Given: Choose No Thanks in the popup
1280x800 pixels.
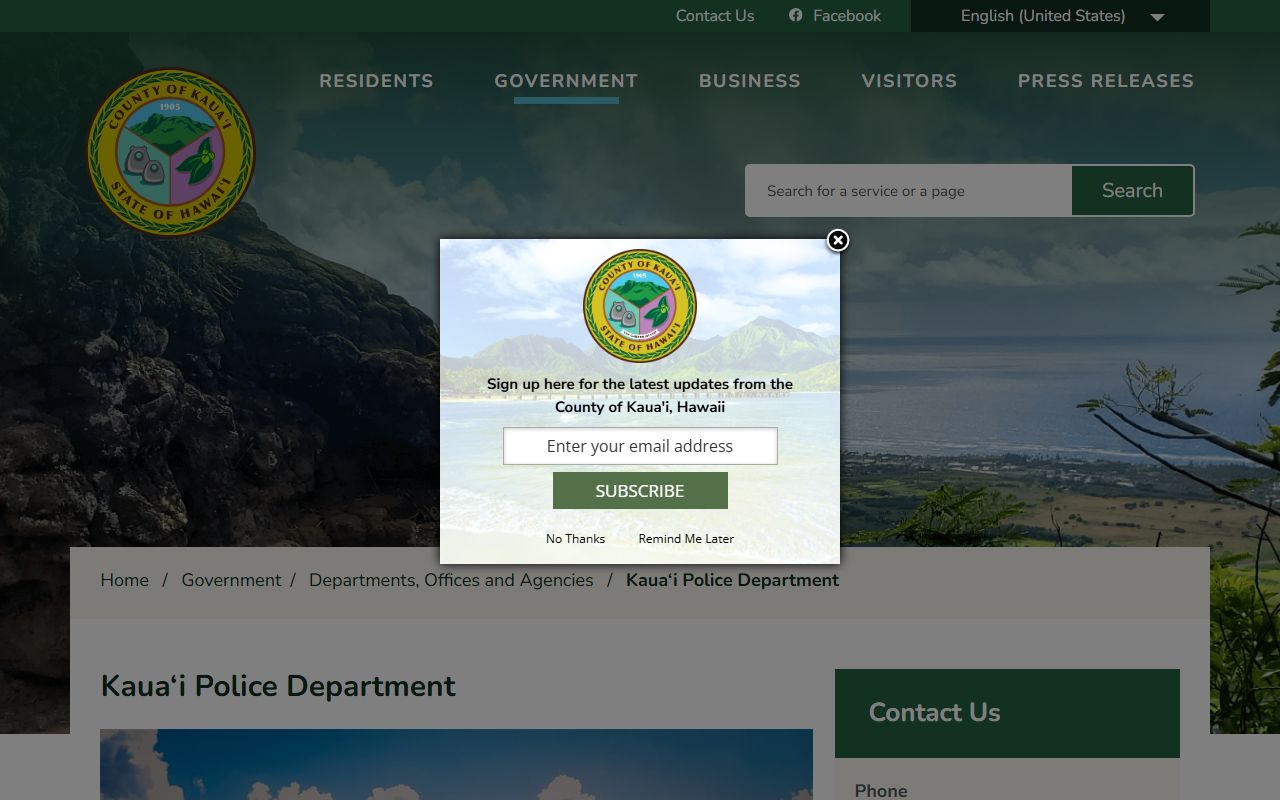Looking at the screenshot, I should [x=575, y=539].
